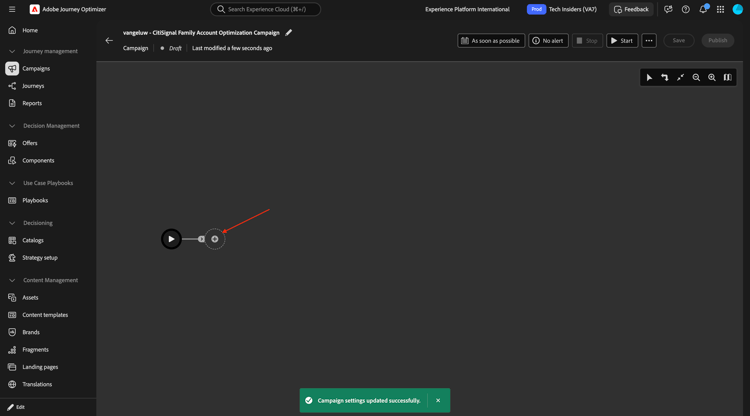Click the auto-arrange layout icon
This screenshot has height=416, width=750.
[665, 77]
